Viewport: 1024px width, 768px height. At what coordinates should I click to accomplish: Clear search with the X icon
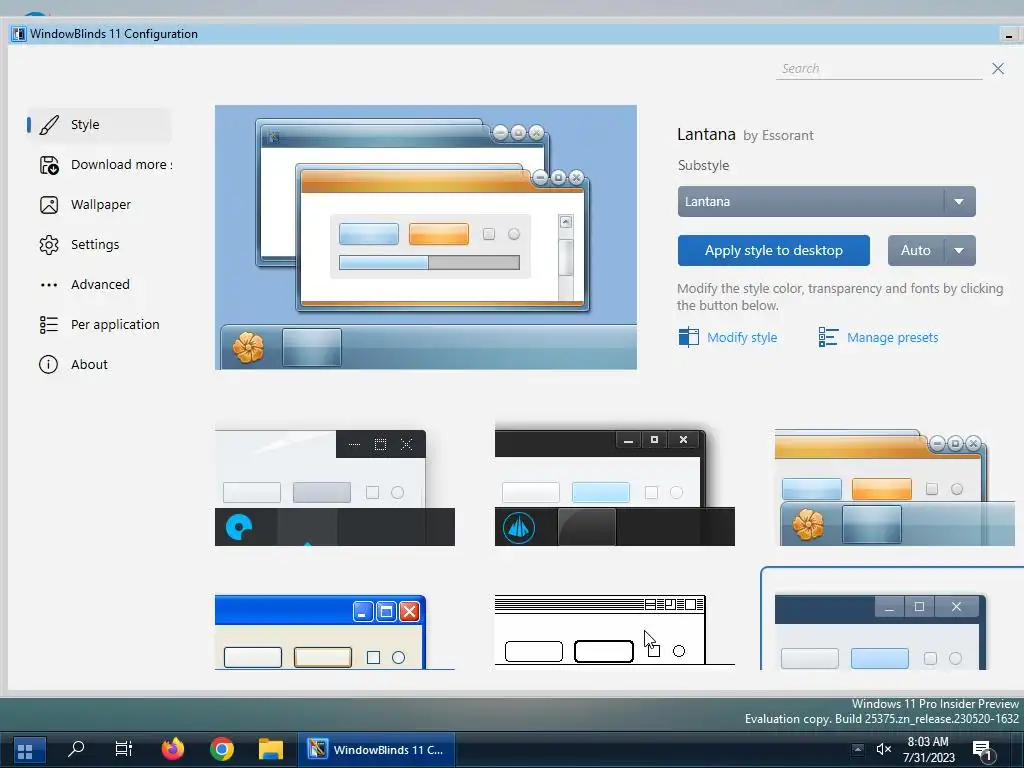tap(997, 69)
